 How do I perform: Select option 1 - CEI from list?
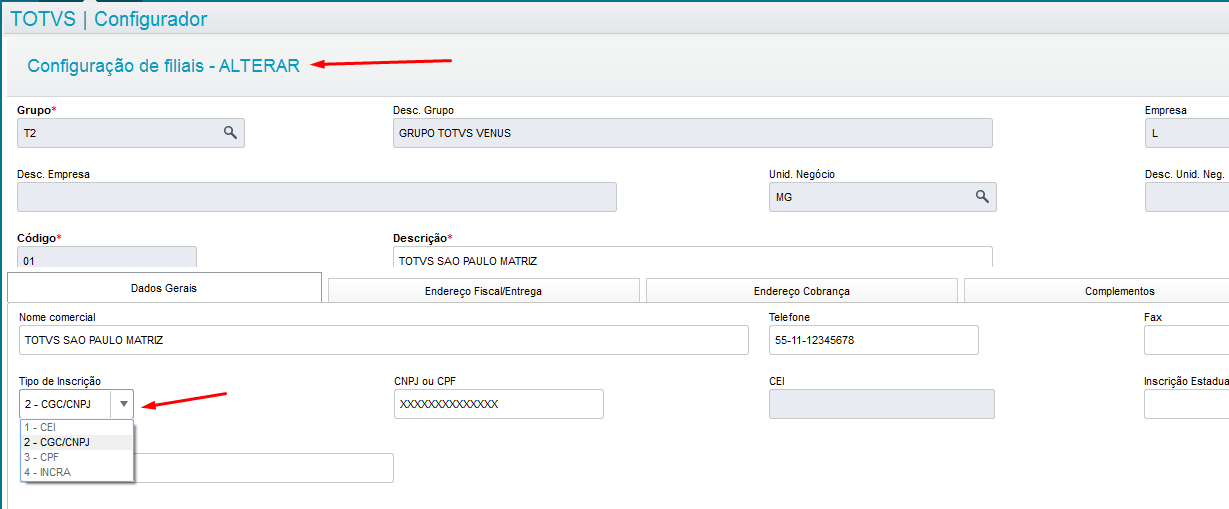(x=77, y=427)
